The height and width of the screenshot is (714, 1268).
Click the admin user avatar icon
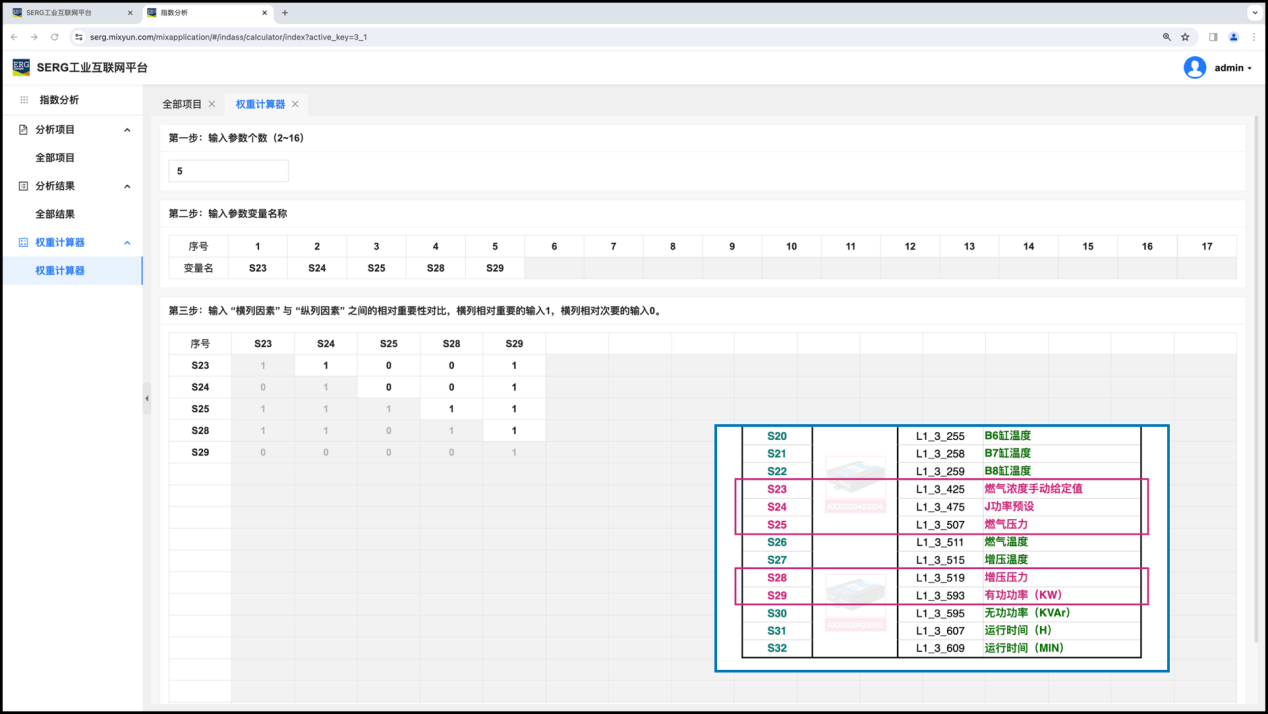pos(1194,68)
